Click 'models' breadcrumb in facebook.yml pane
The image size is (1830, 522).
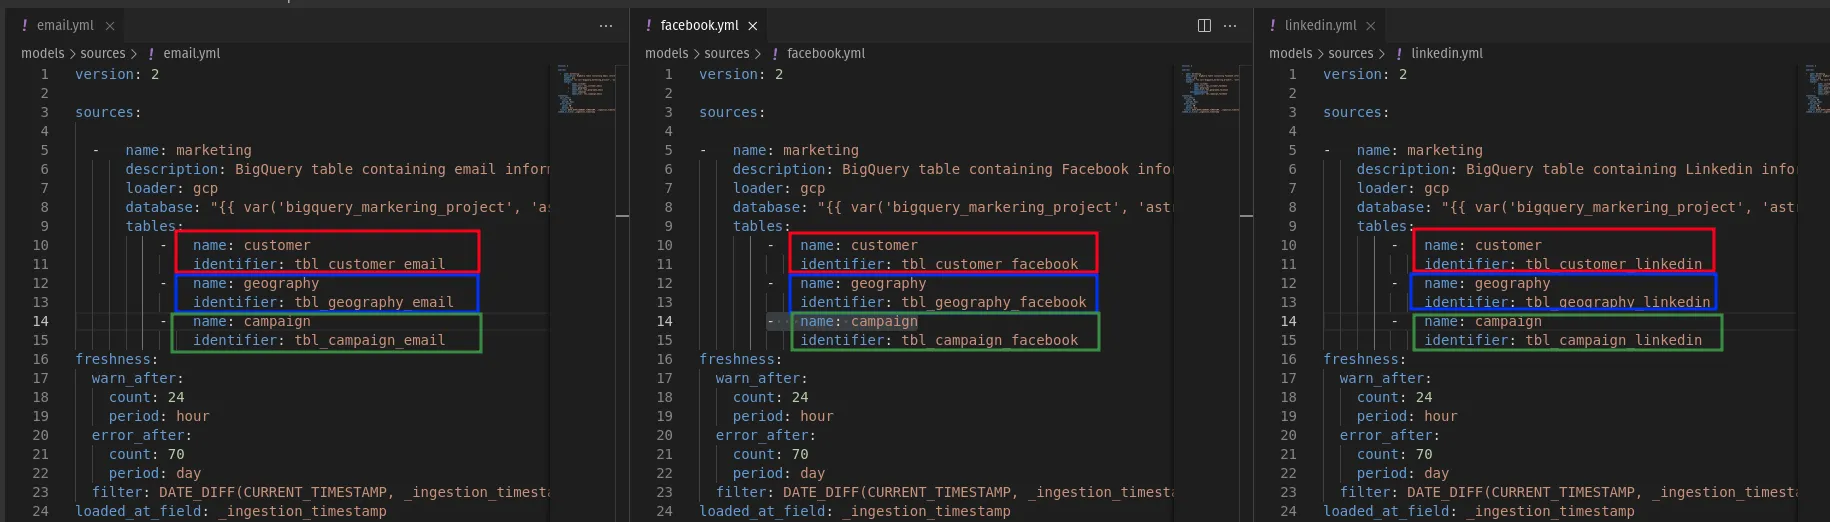(x=667, y=54)
